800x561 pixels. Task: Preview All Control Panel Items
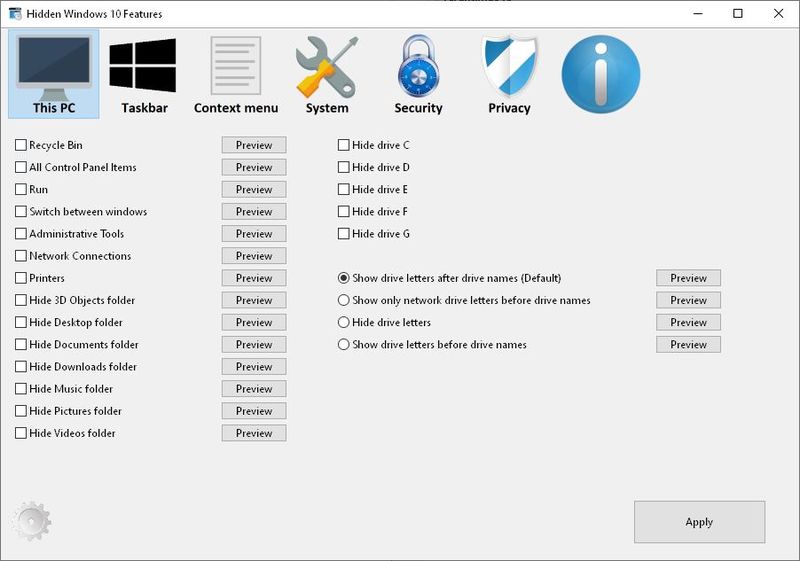pos(254,167)
